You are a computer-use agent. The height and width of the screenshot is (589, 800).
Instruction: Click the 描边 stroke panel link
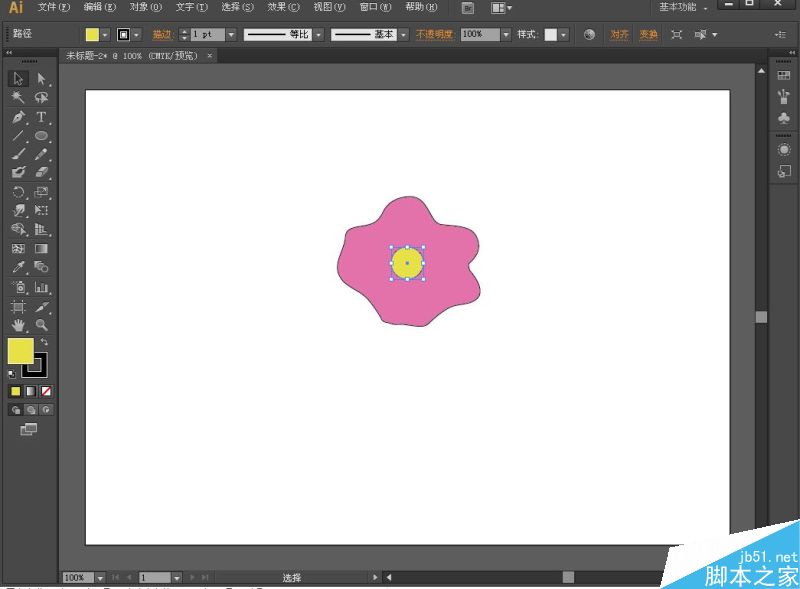pos(162,35)
